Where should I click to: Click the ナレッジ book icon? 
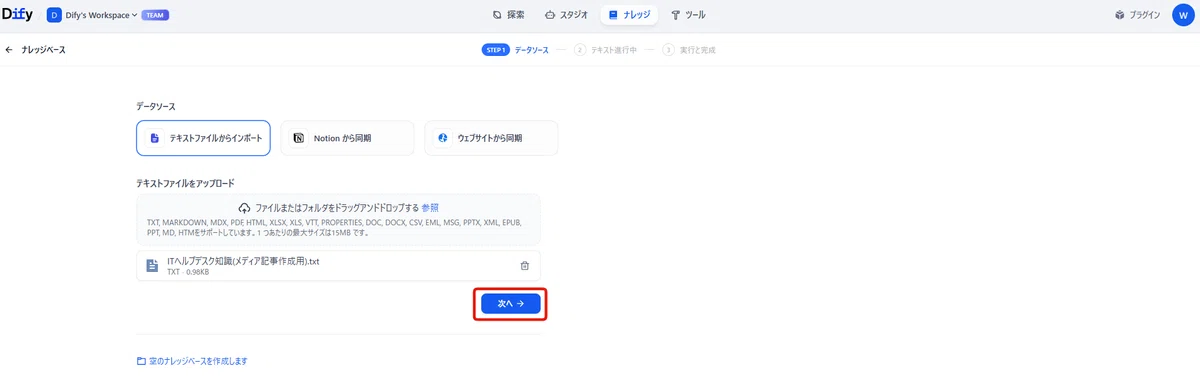614,15
